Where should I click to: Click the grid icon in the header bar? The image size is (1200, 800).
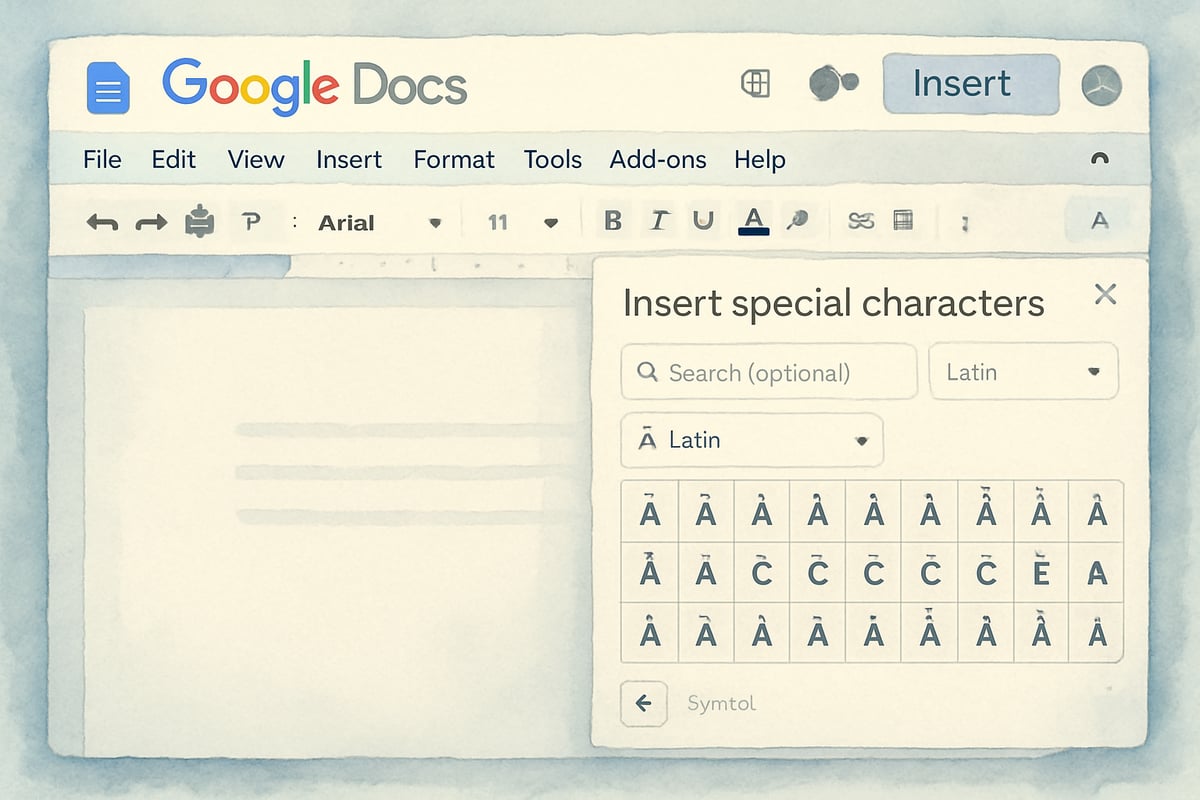(x=755, y=84)
